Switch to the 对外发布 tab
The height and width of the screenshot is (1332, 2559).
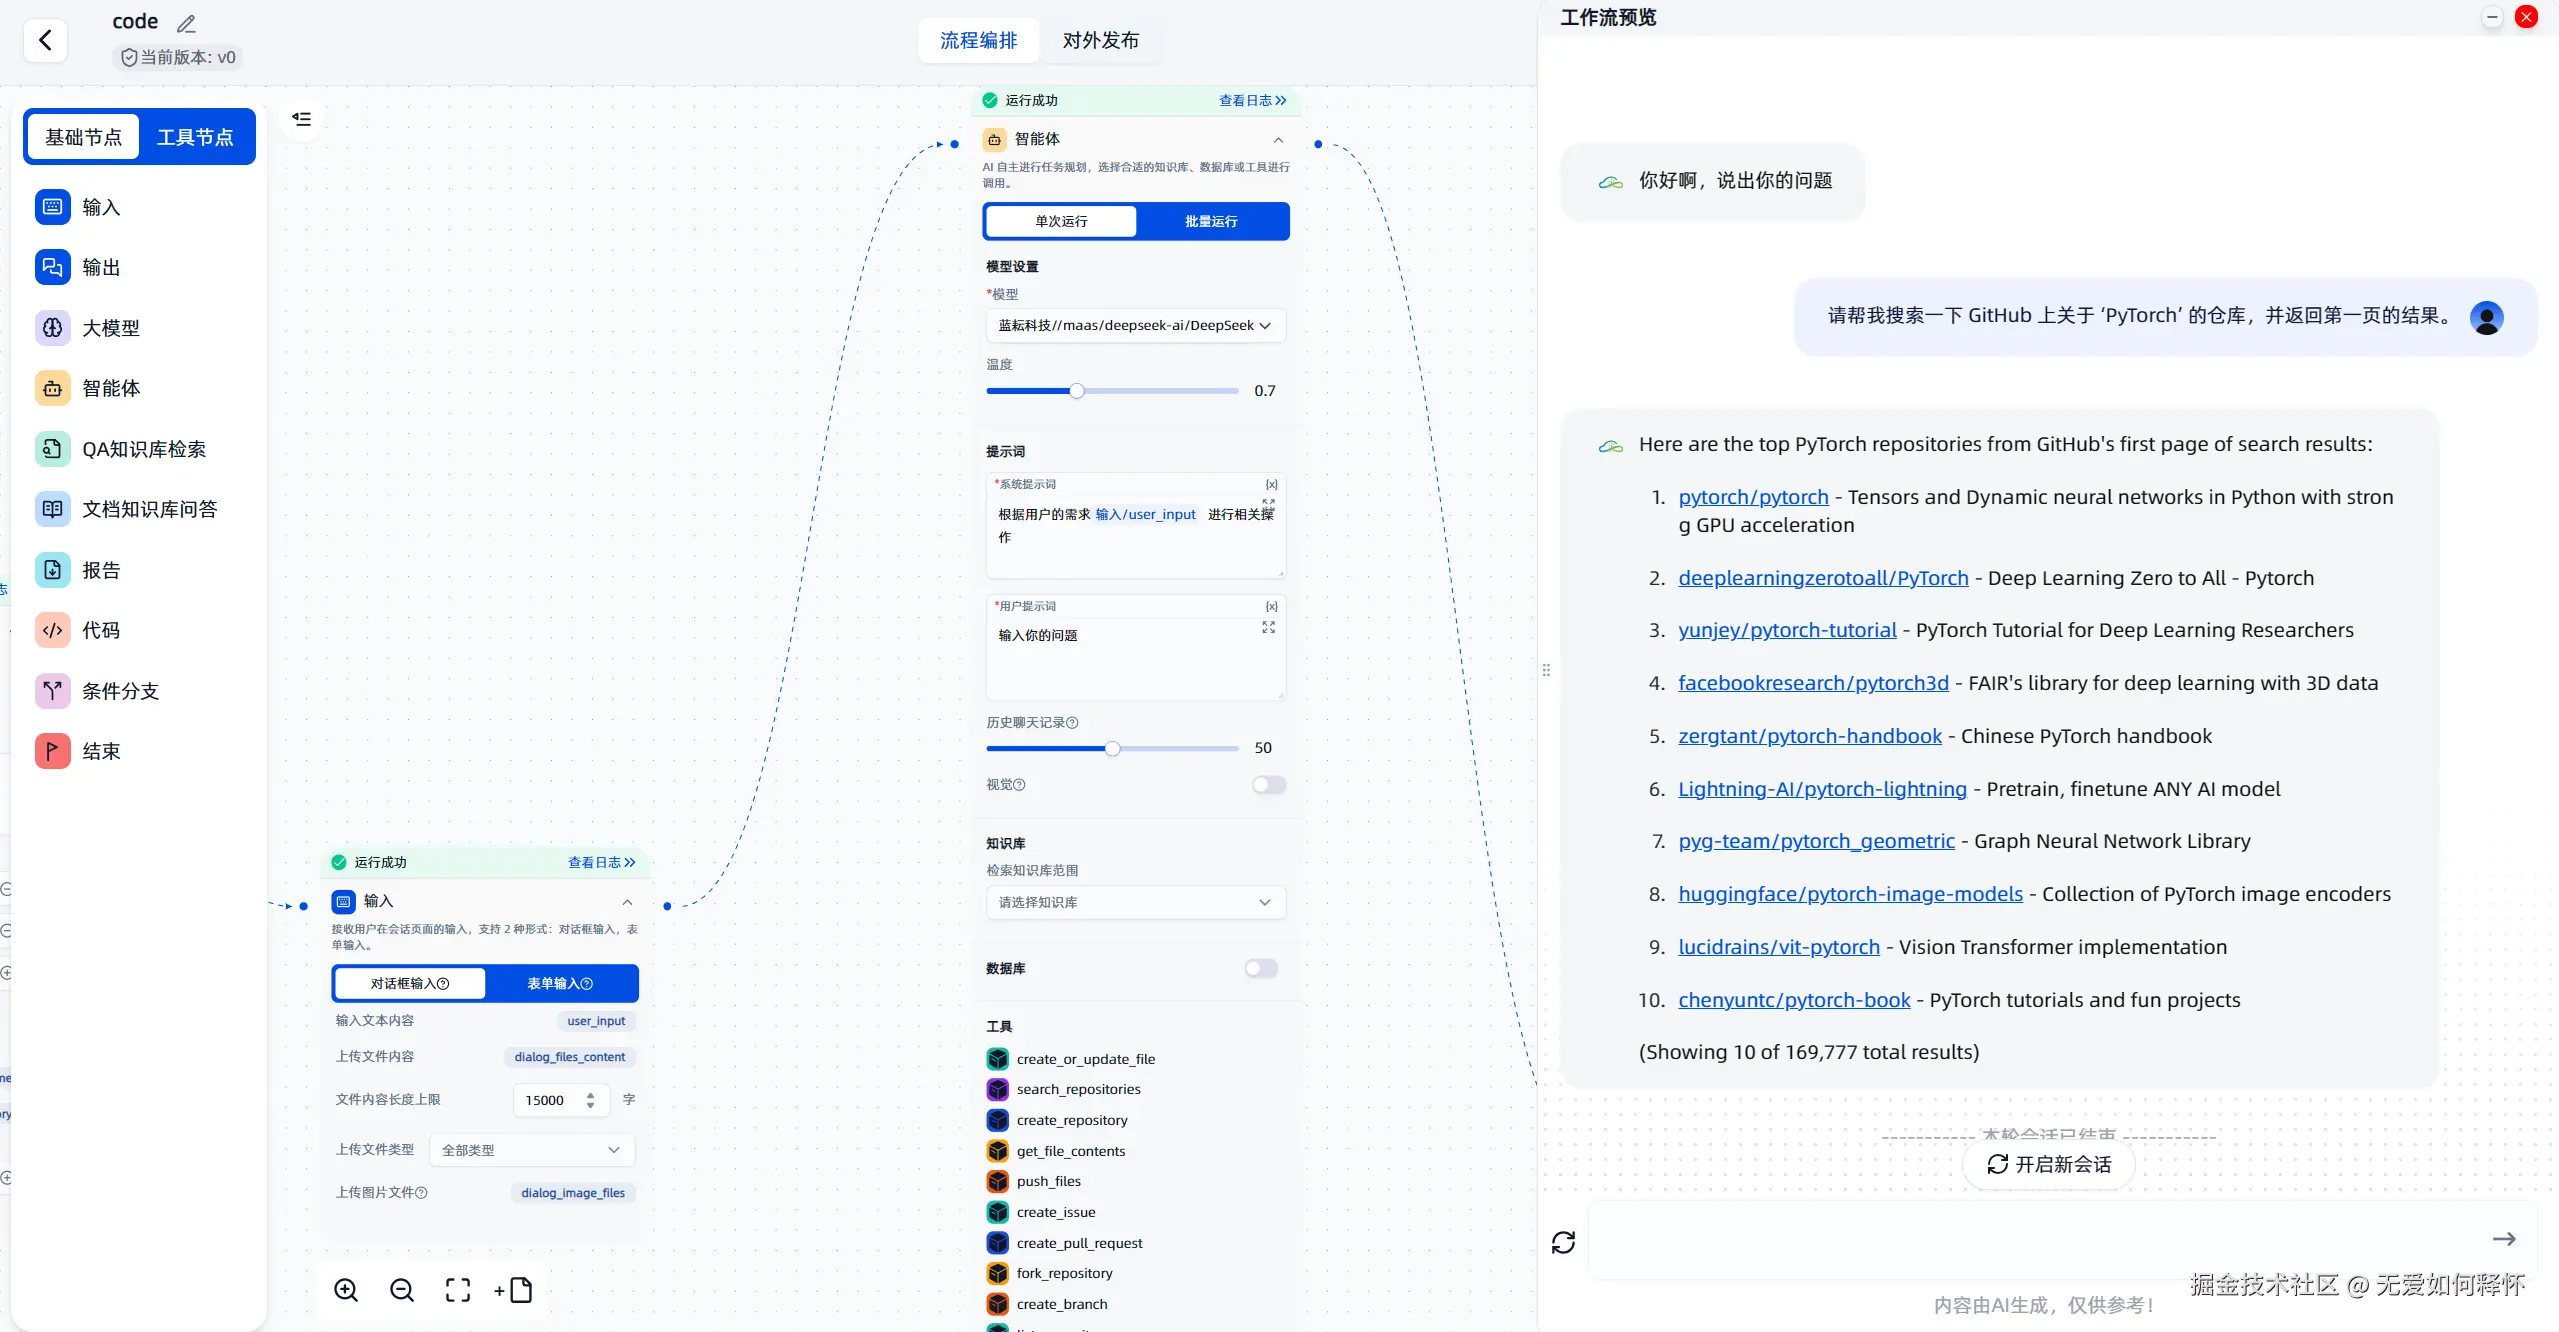click(x=1100, y=41)
